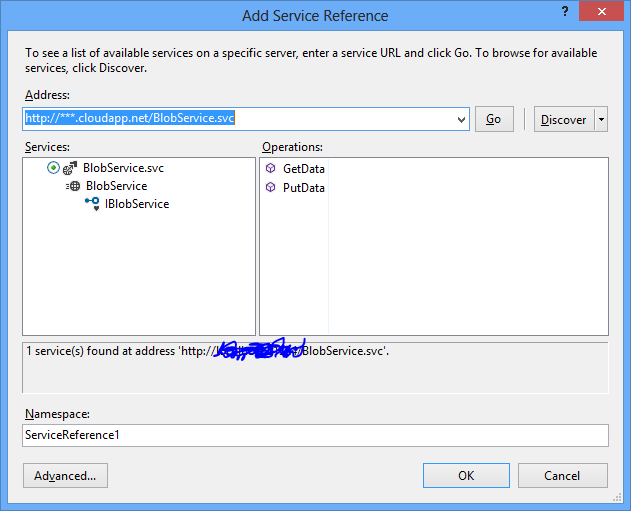Click the BlobService.svc gears icon
This screenshot has height=511, width=631.
point(72,168)
